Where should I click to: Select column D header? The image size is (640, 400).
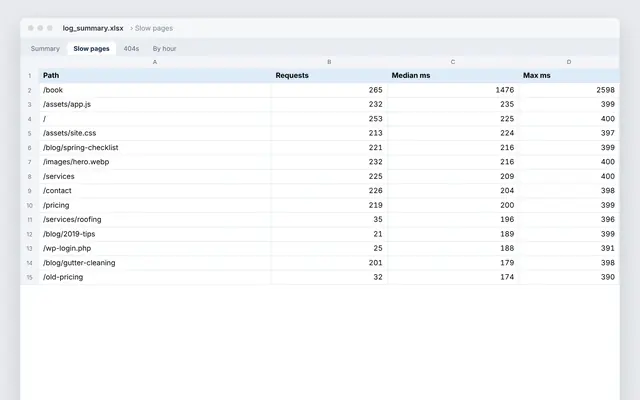coord(569,62)
